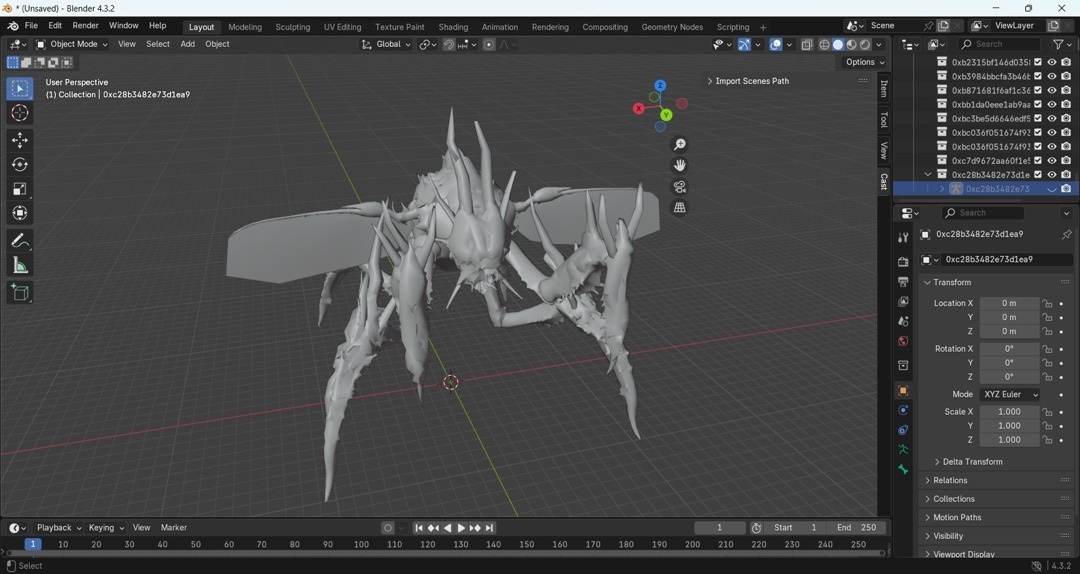Switch to the Sculpting workspace tab
Image resolution: width=1080 pixels, height=574 pixels.
tap(292, 27)
